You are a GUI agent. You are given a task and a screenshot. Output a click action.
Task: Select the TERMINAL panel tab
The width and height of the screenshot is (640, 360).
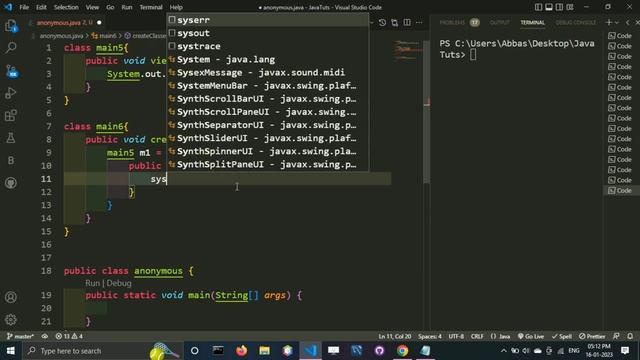[532, 22]
